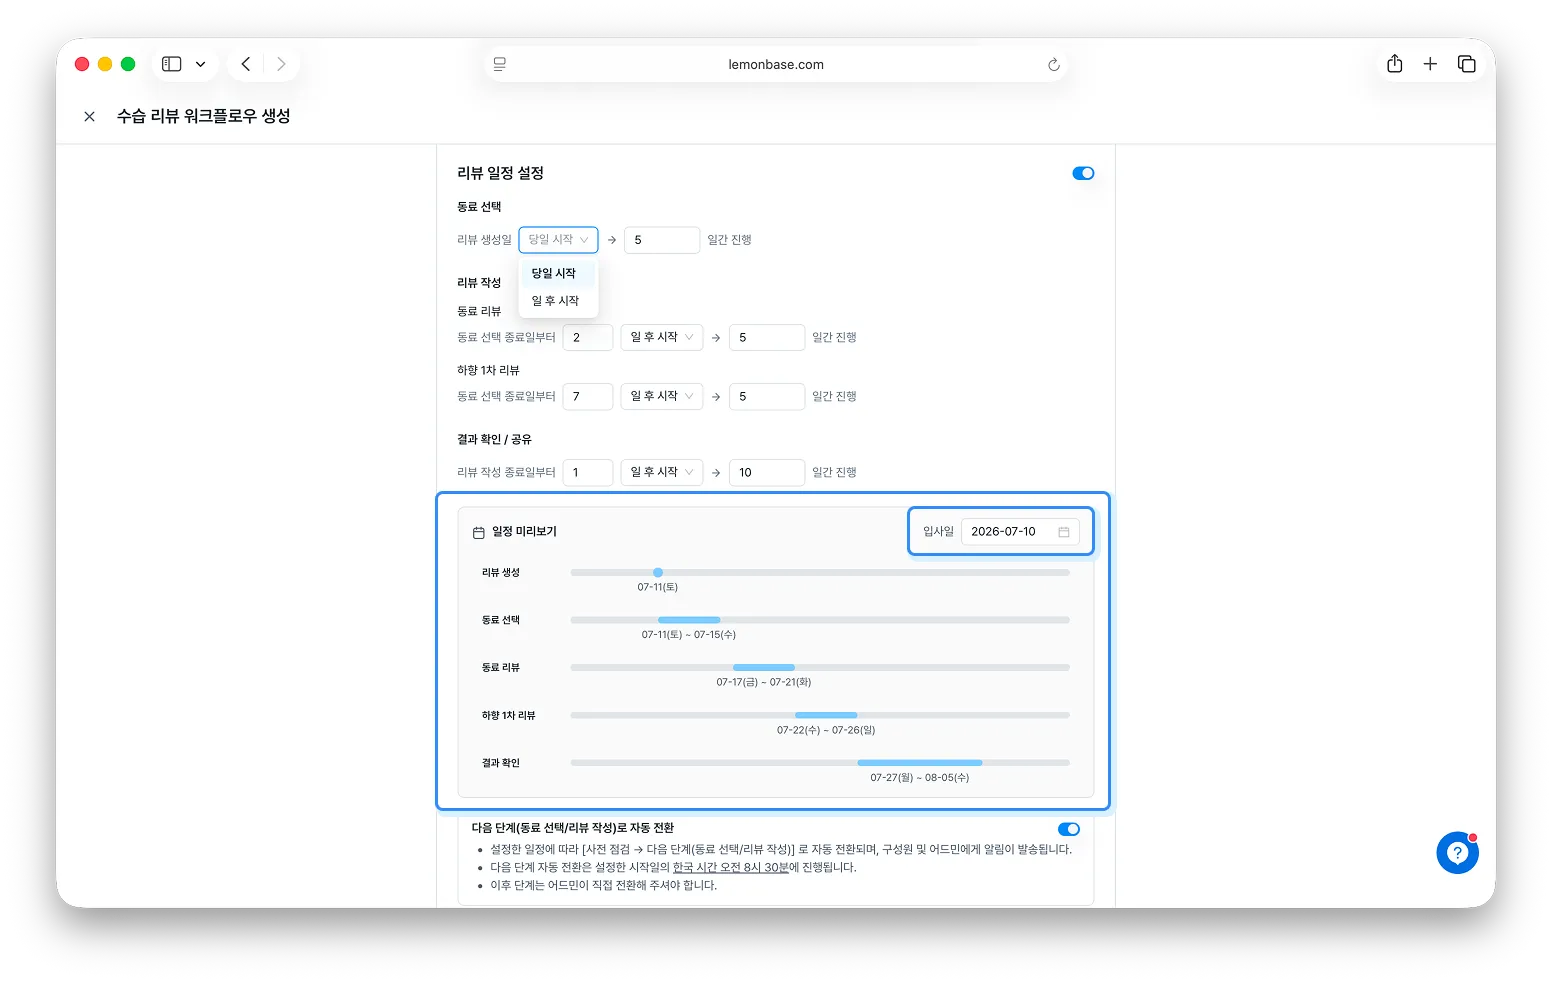The image size is (1552, 982).
Task: Click the calendar icon beside 일정 미리보기
Action: tap(478, 532)
